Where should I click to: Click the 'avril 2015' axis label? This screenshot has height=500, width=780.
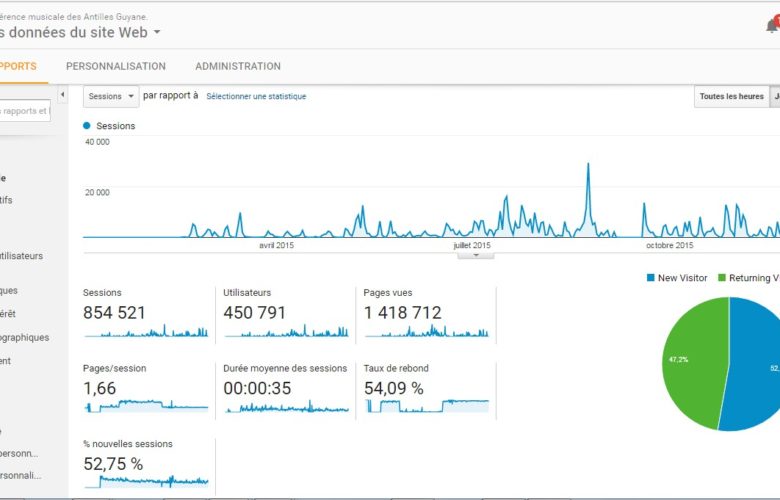tap(276, 245)
